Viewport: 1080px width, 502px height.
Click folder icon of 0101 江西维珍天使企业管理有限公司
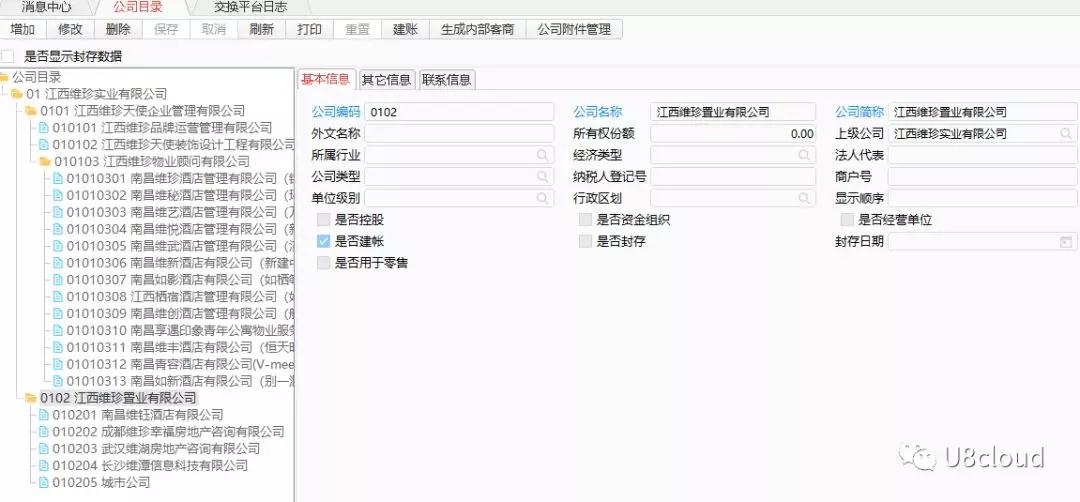coord(31,111)
